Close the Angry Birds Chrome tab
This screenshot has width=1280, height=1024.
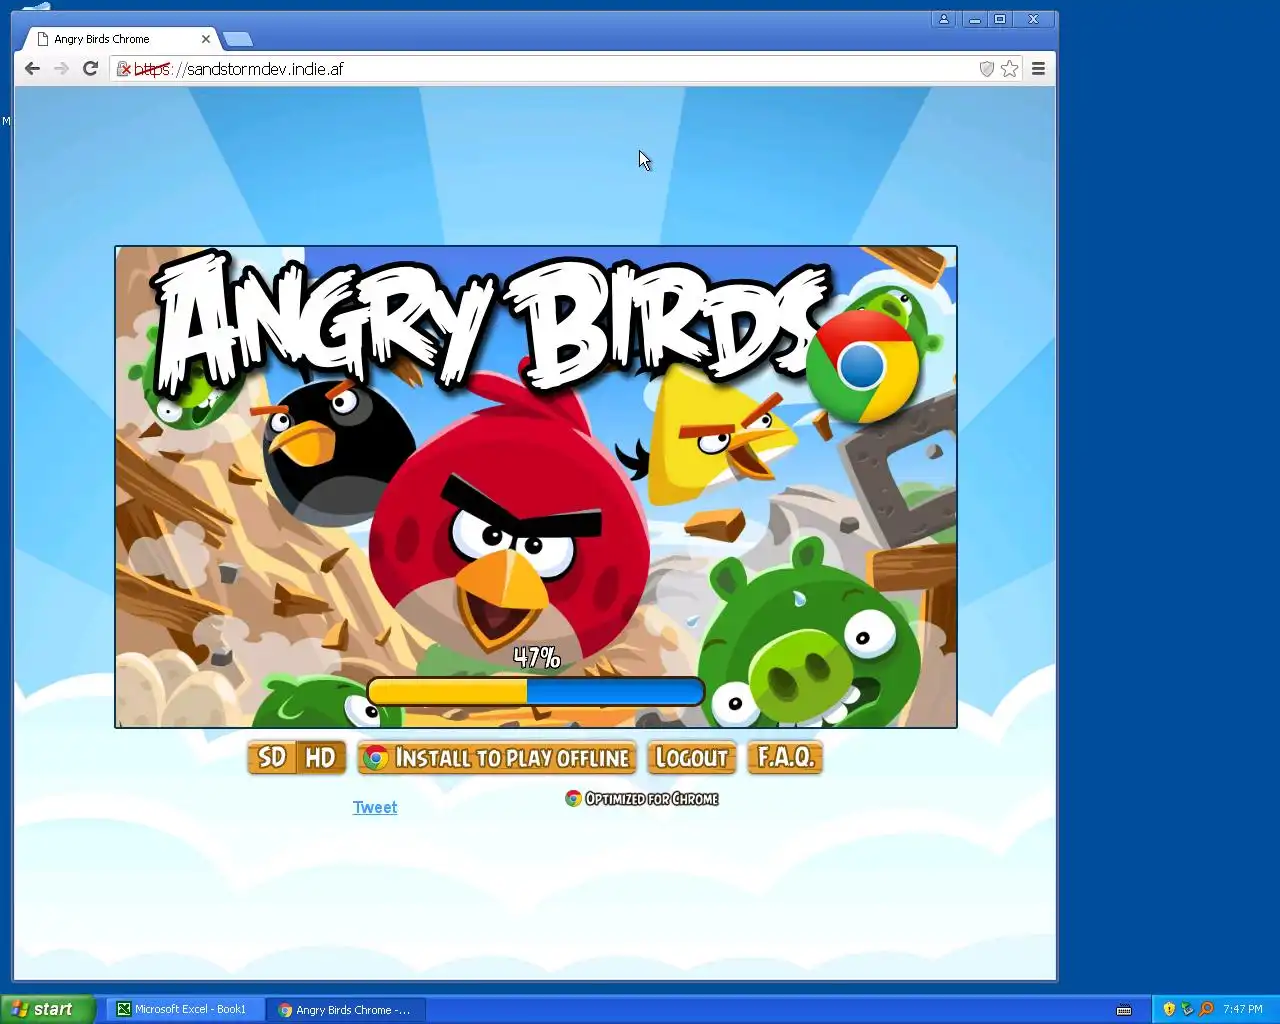(x=206, y=39)
